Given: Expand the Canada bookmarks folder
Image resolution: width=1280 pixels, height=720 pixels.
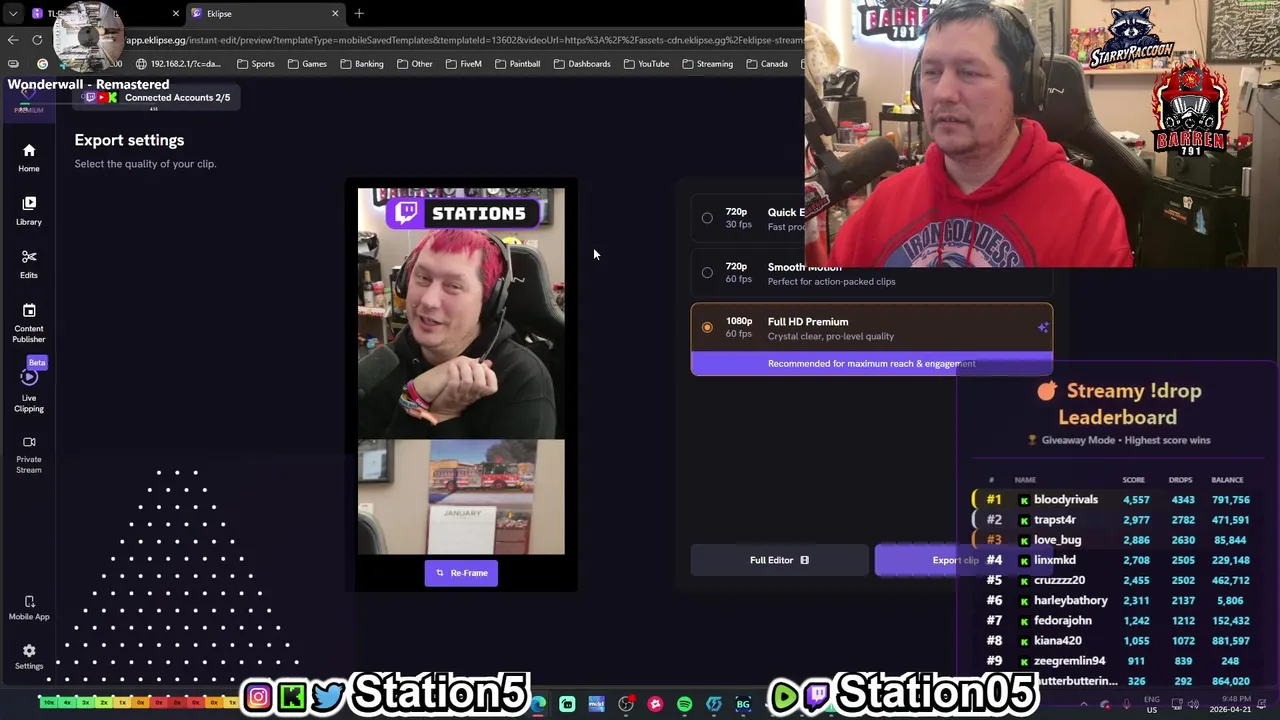Looking at the screenshot, I should tap(766, 64).
